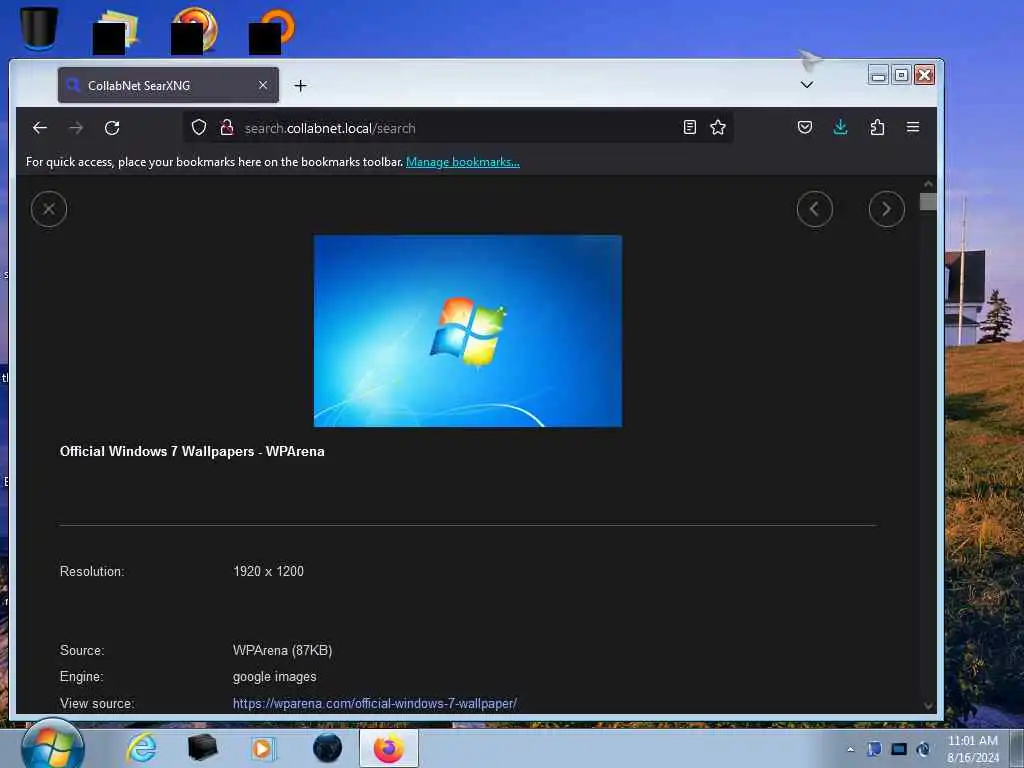Open the extensions puzzle icon
The image size is (1024, 768).
[x=877, y=127]
